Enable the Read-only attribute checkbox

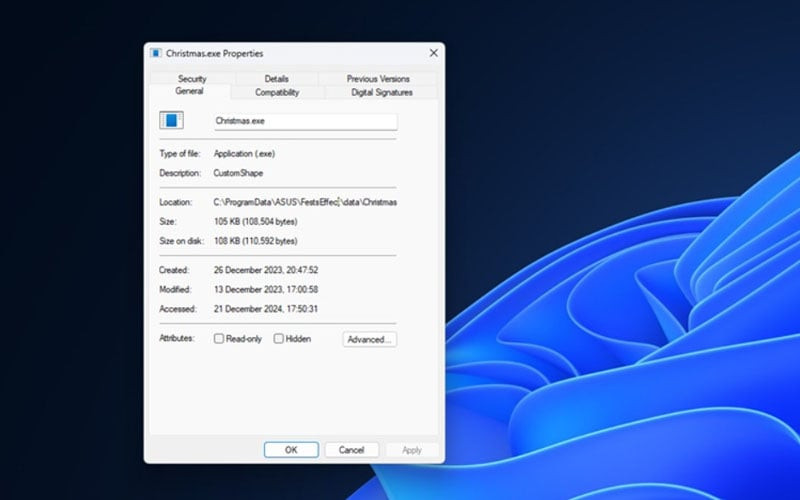coord(219,339)
